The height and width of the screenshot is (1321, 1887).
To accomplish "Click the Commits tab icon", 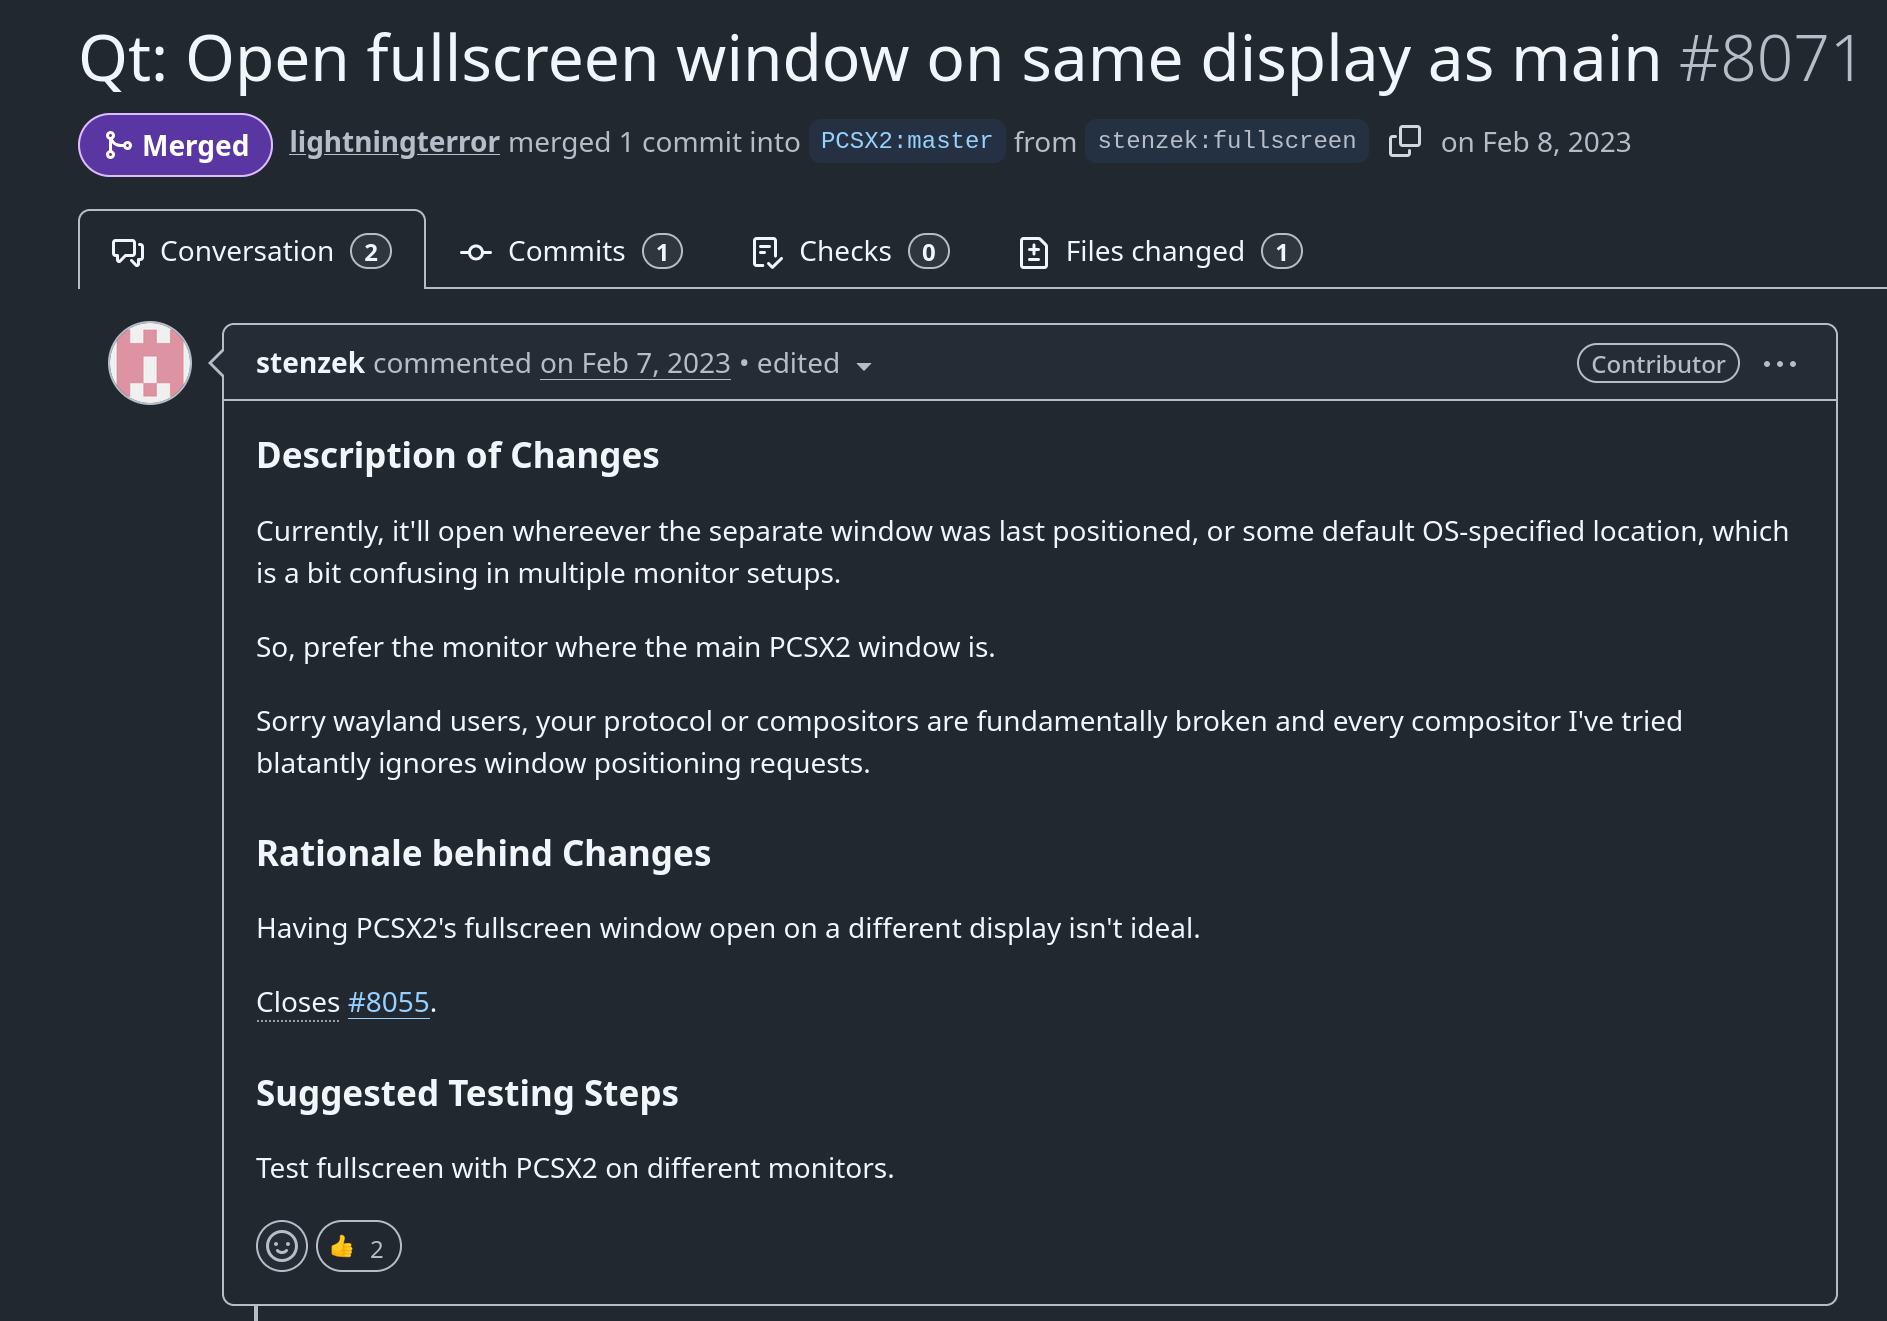I will point(475,252).
